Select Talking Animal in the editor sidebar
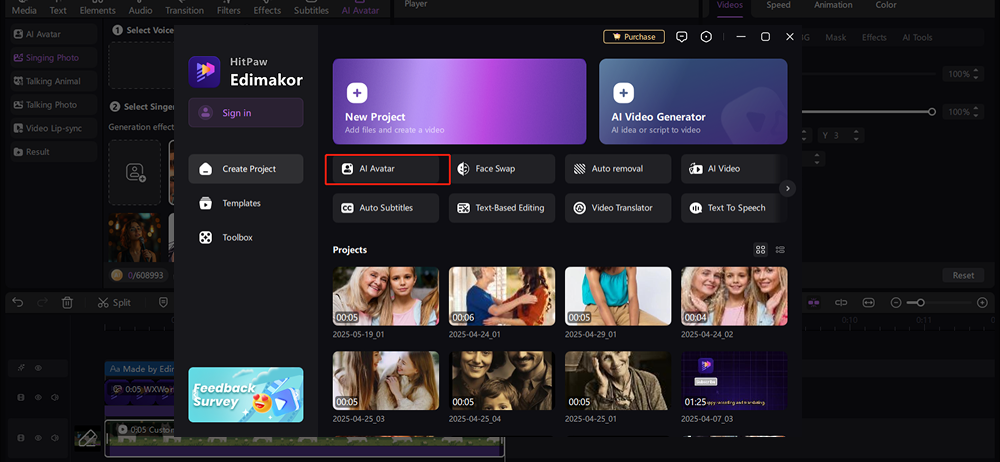 (54, 81)
